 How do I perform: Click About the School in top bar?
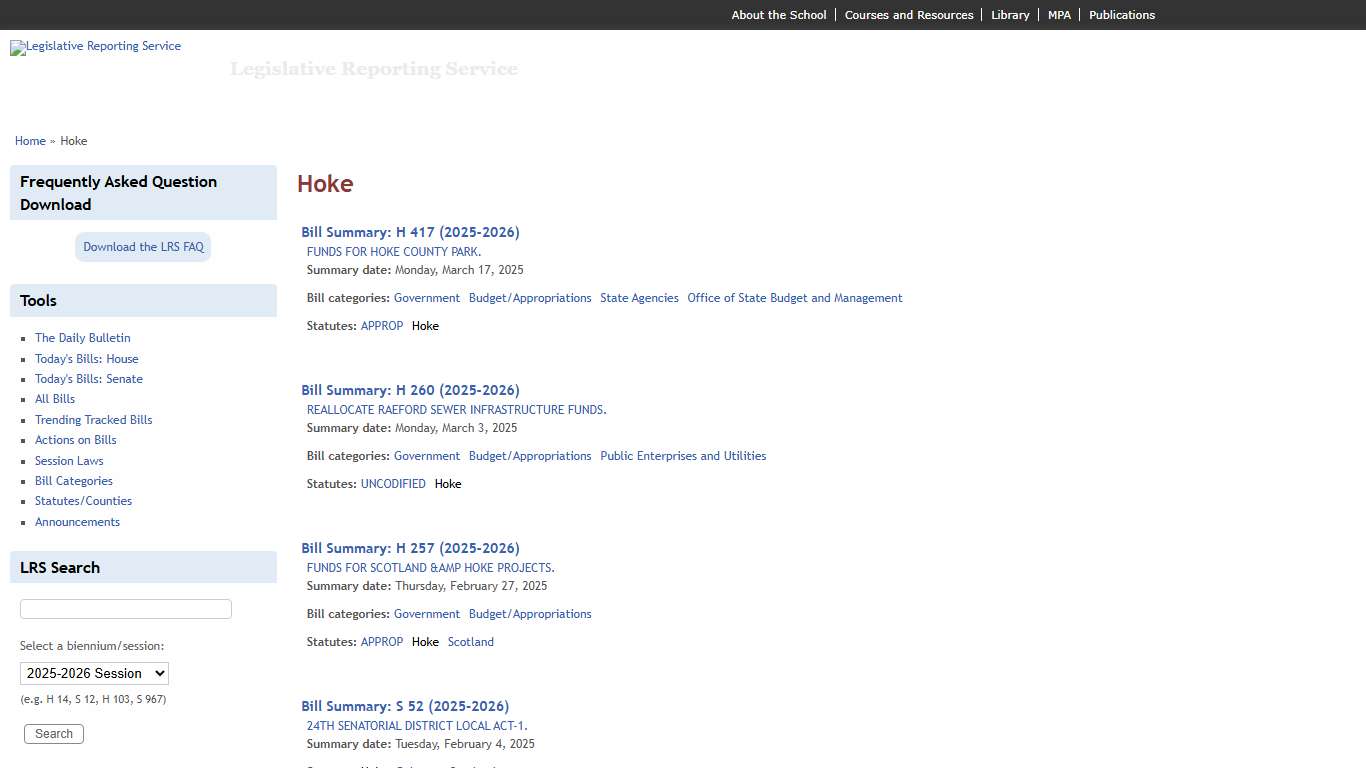click(x=778, y=14)
